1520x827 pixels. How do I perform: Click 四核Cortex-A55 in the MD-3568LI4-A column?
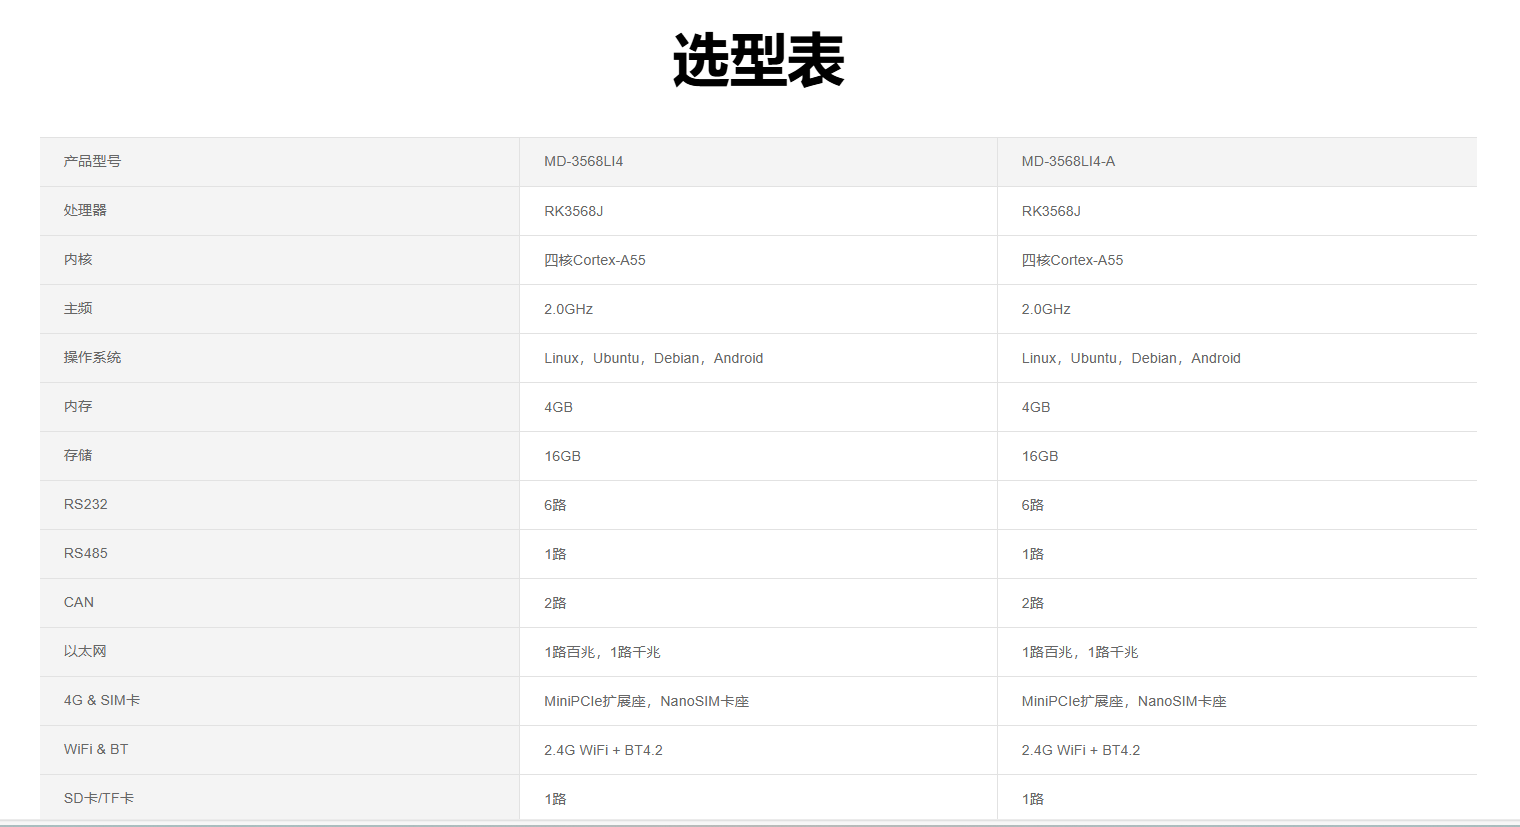tap(1072, 260)
